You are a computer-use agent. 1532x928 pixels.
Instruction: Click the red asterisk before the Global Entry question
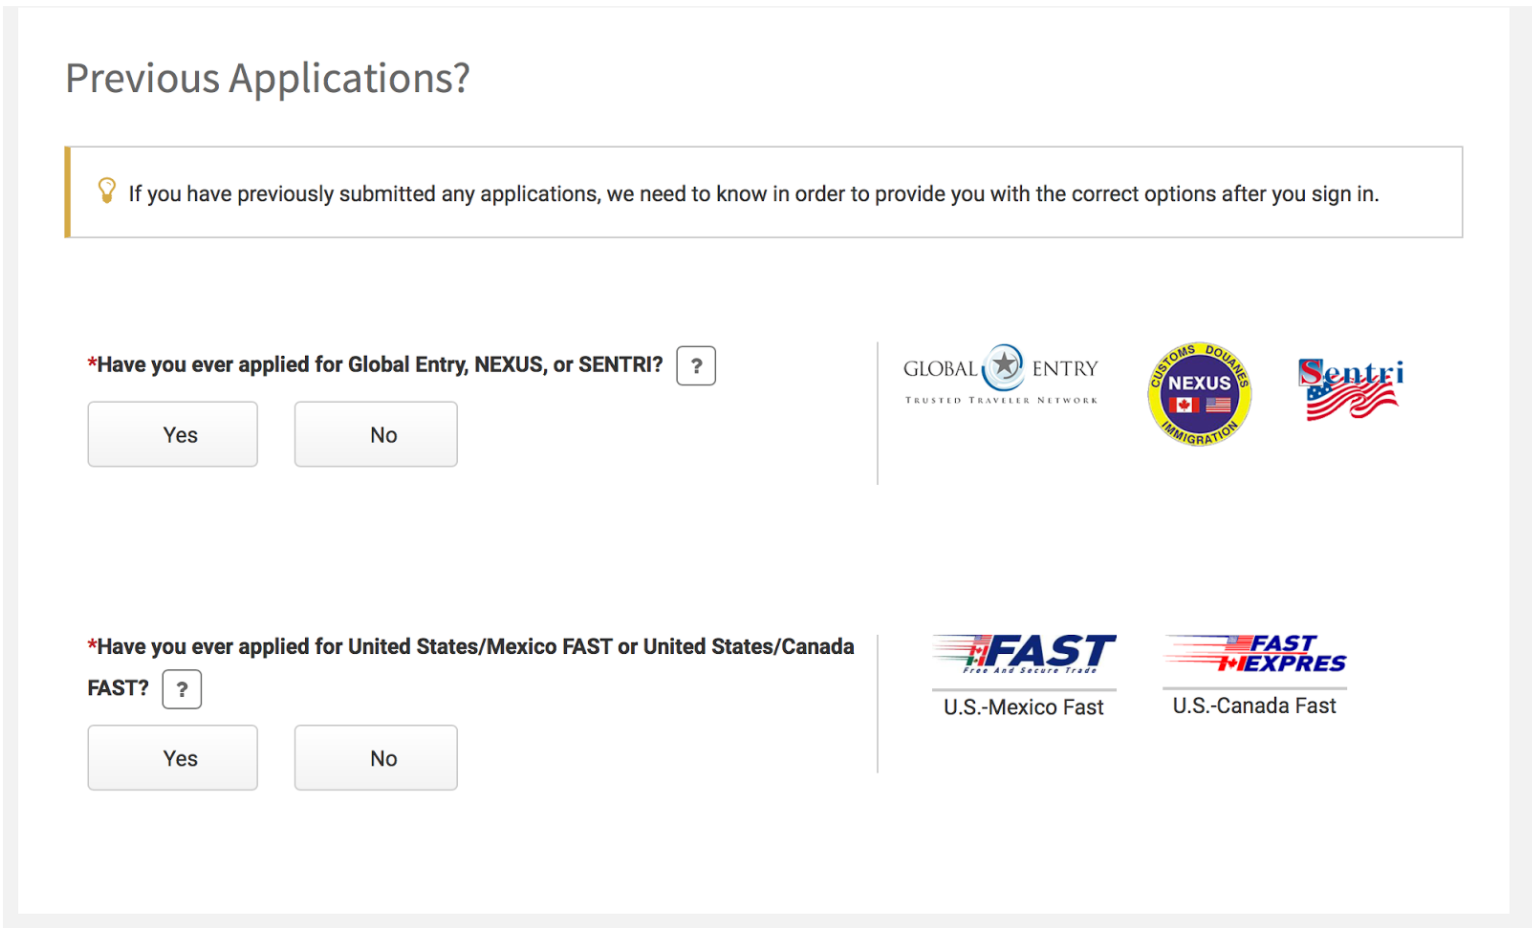pos(92,364)
